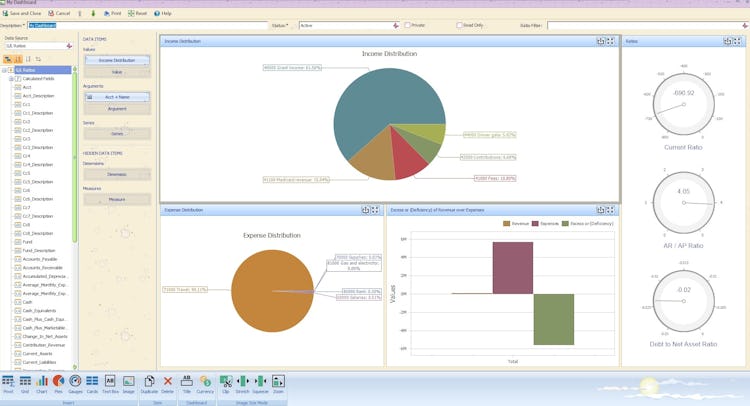Open the Income Distribution value options
The height and width of the screenshot is (406, 750).
117,60
